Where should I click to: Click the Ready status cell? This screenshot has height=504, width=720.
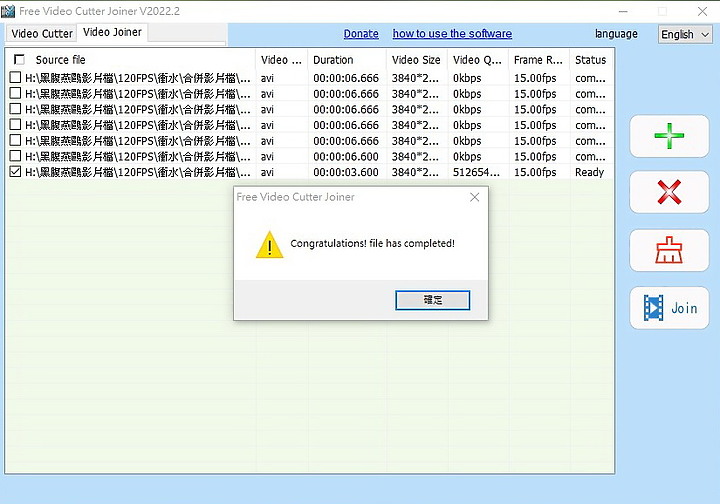pos(590,172)
